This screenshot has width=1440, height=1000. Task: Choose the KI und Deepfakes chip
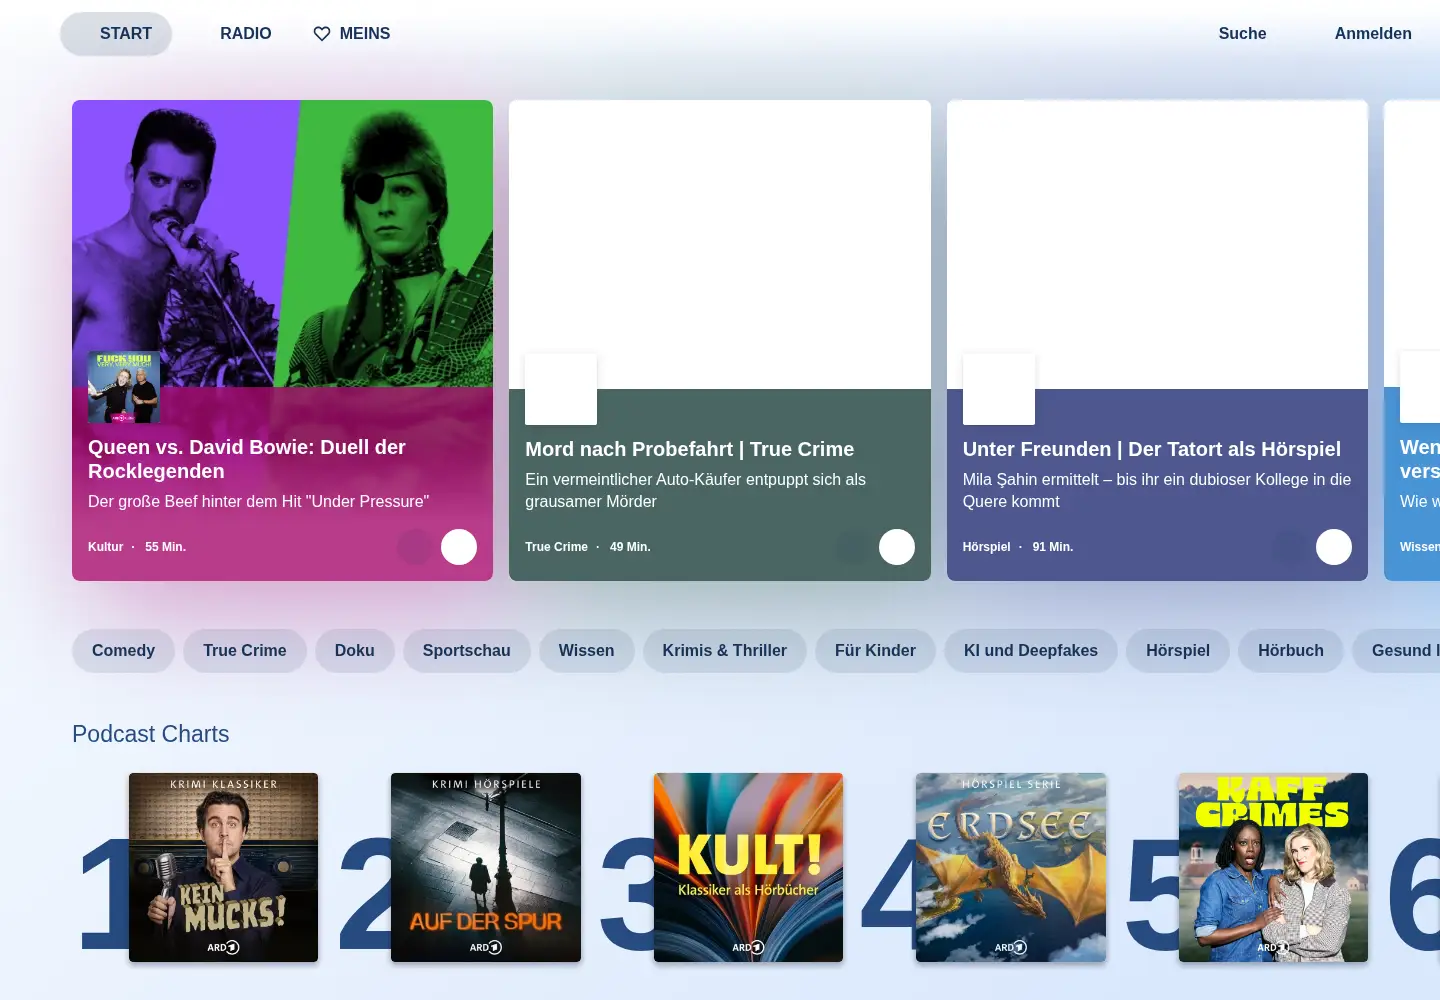coord(1031,651)
